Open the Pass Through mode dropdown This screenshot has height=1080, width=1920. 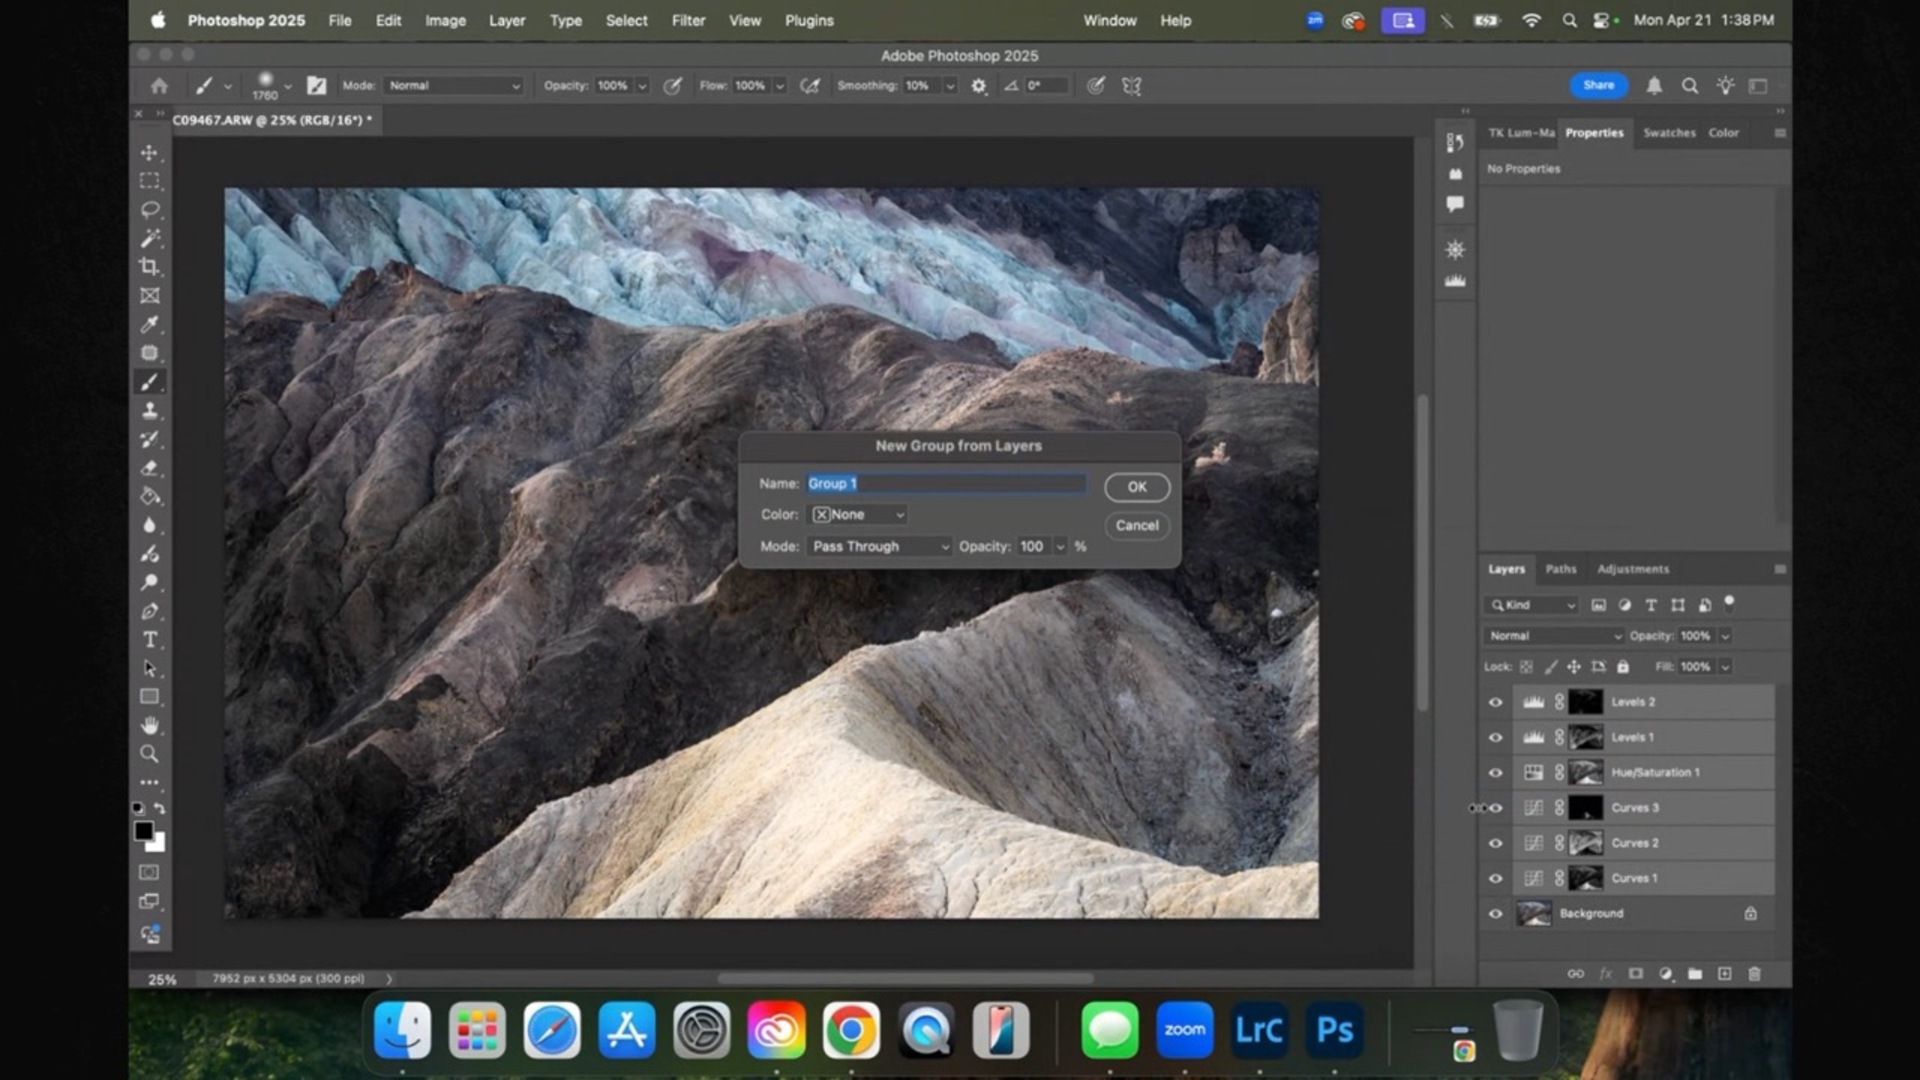click(878, 546)
